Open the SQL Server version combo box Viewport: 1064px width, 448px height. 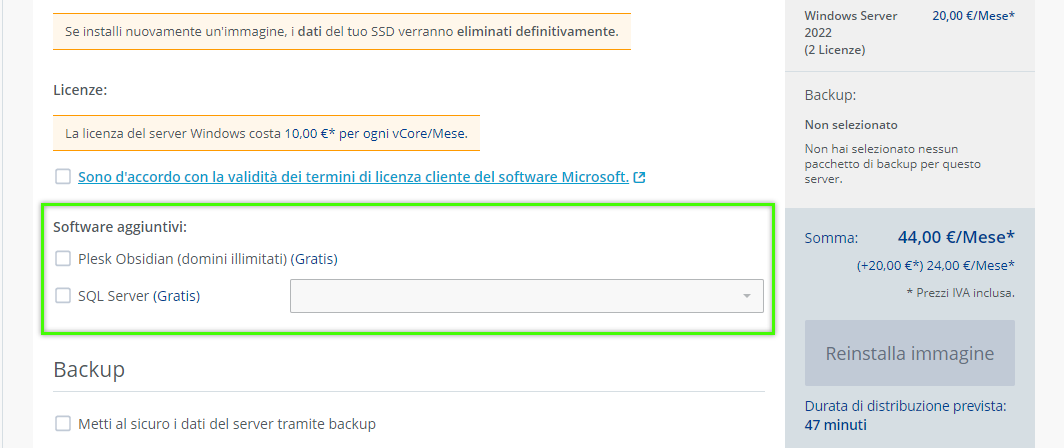pyautogui.click(x=527, y=296)
